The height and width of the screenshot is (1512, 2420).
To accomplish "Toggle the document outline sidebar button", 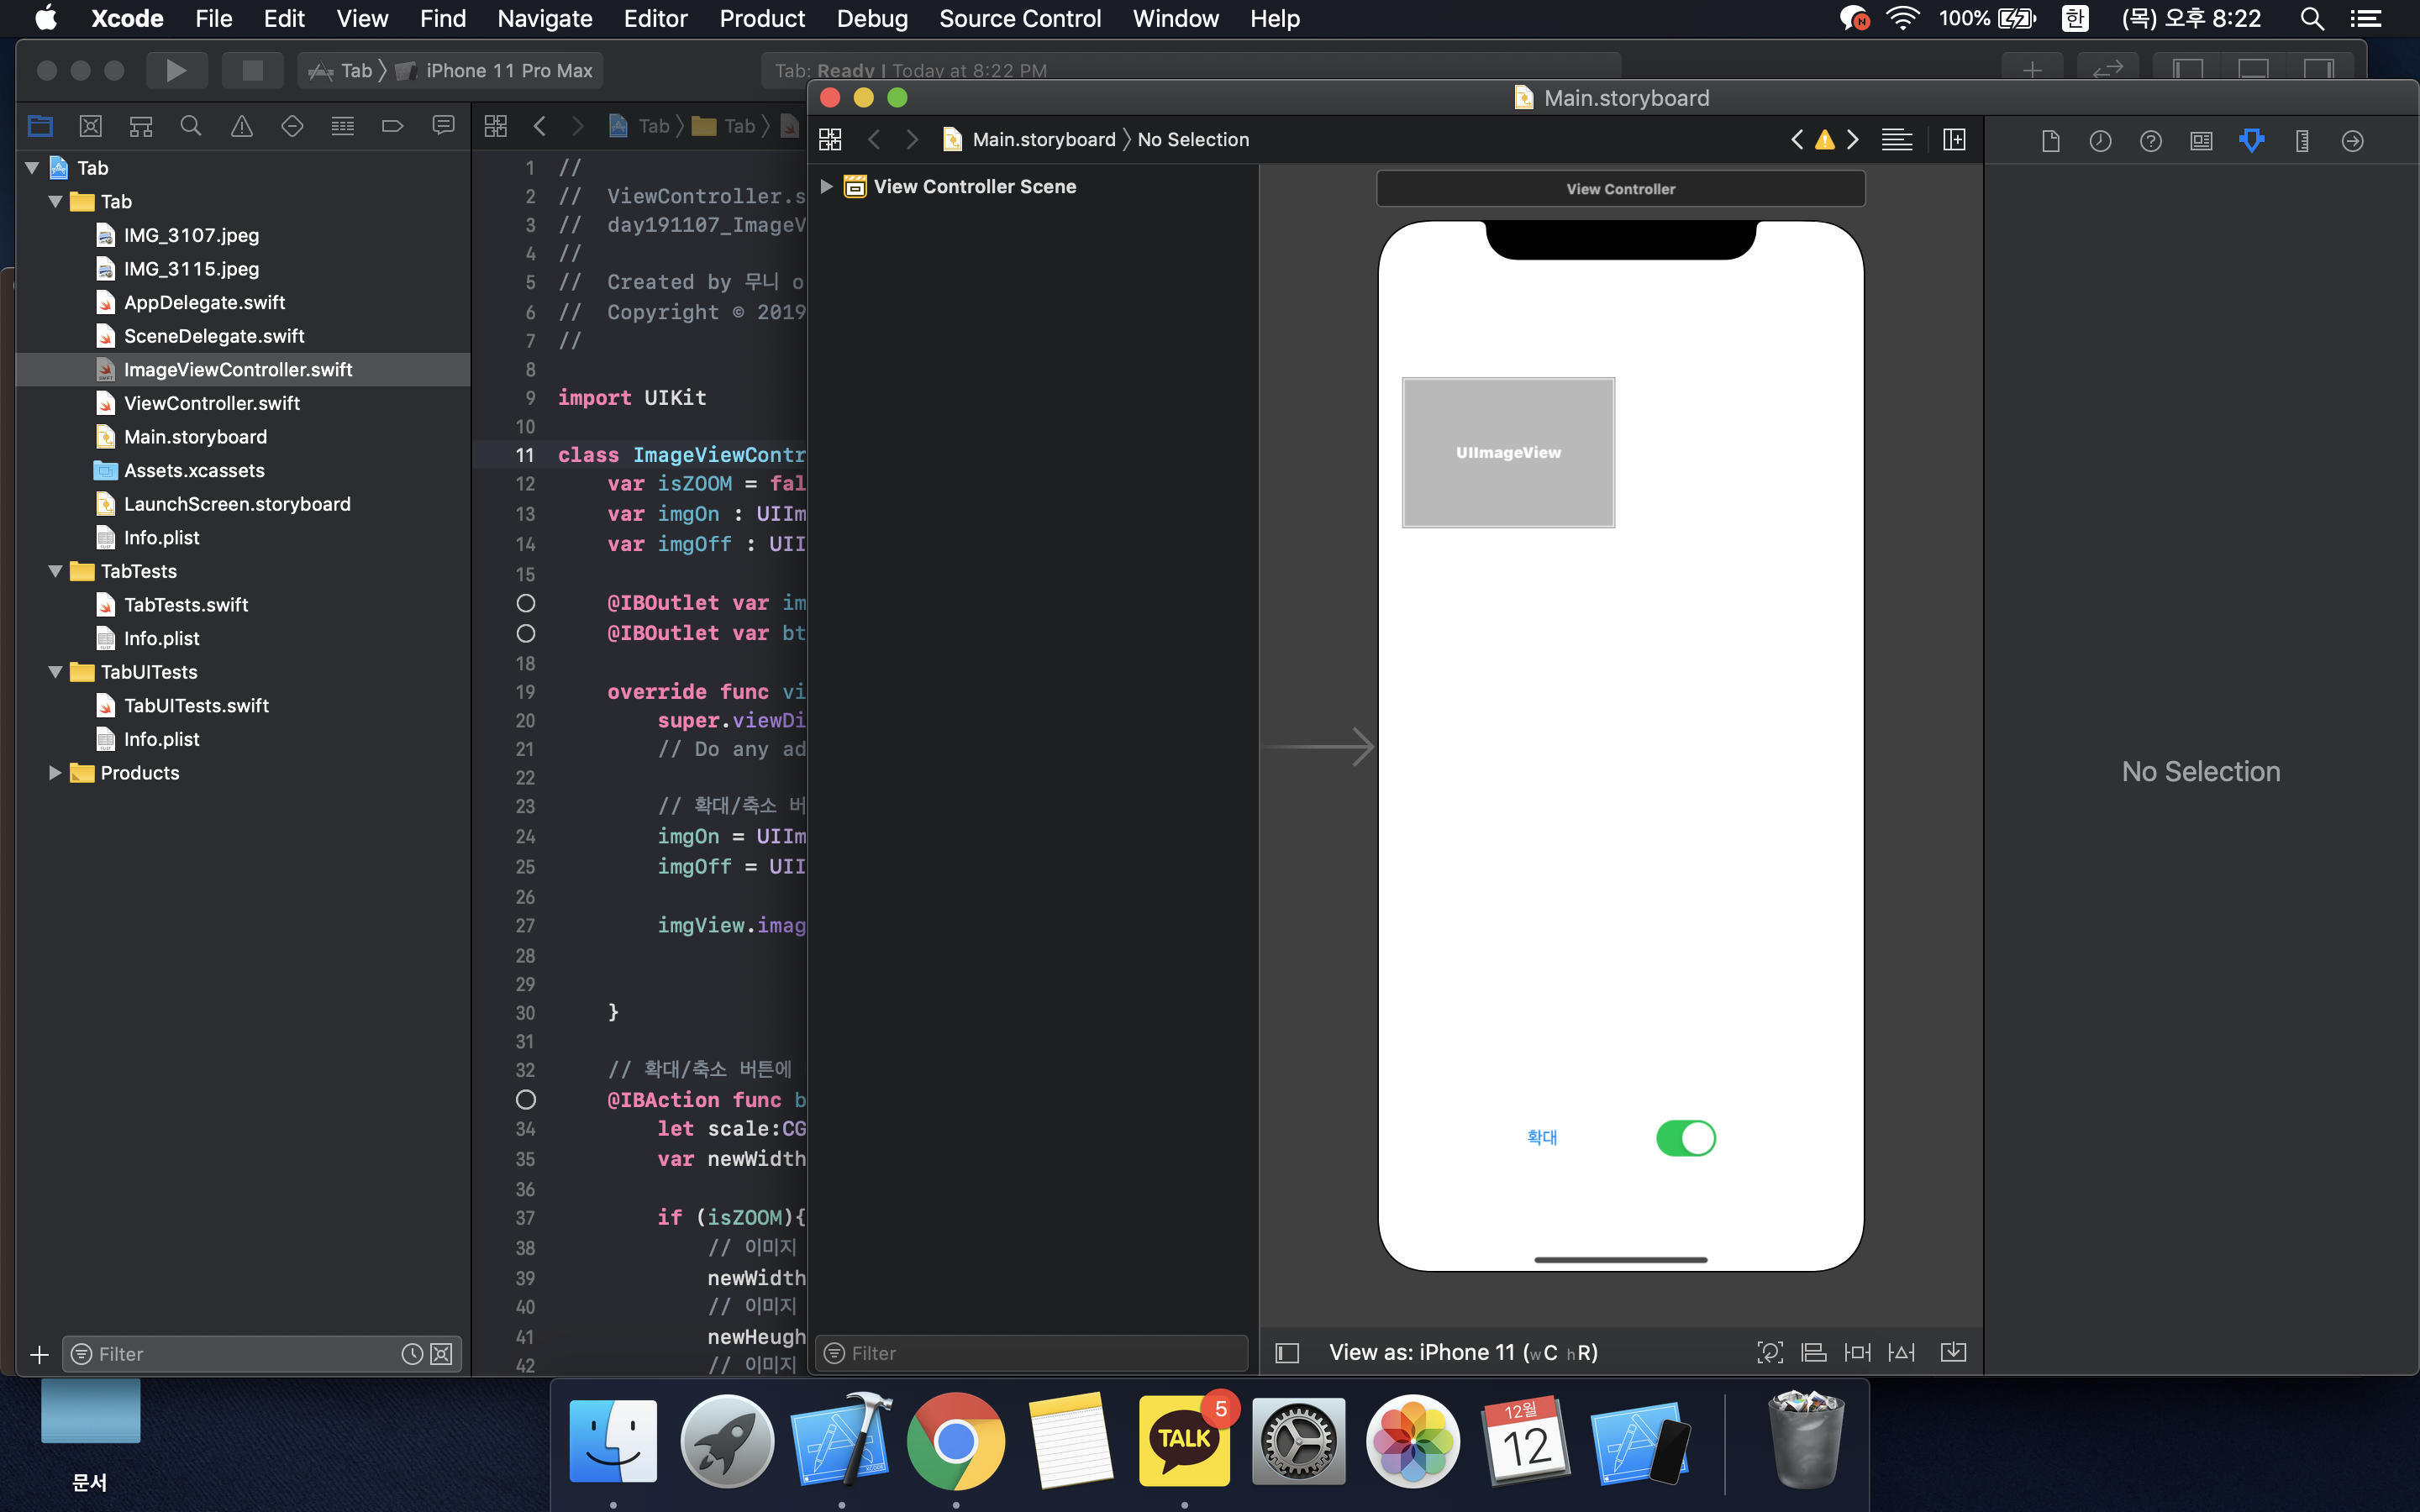I will coord(1287,1352).
